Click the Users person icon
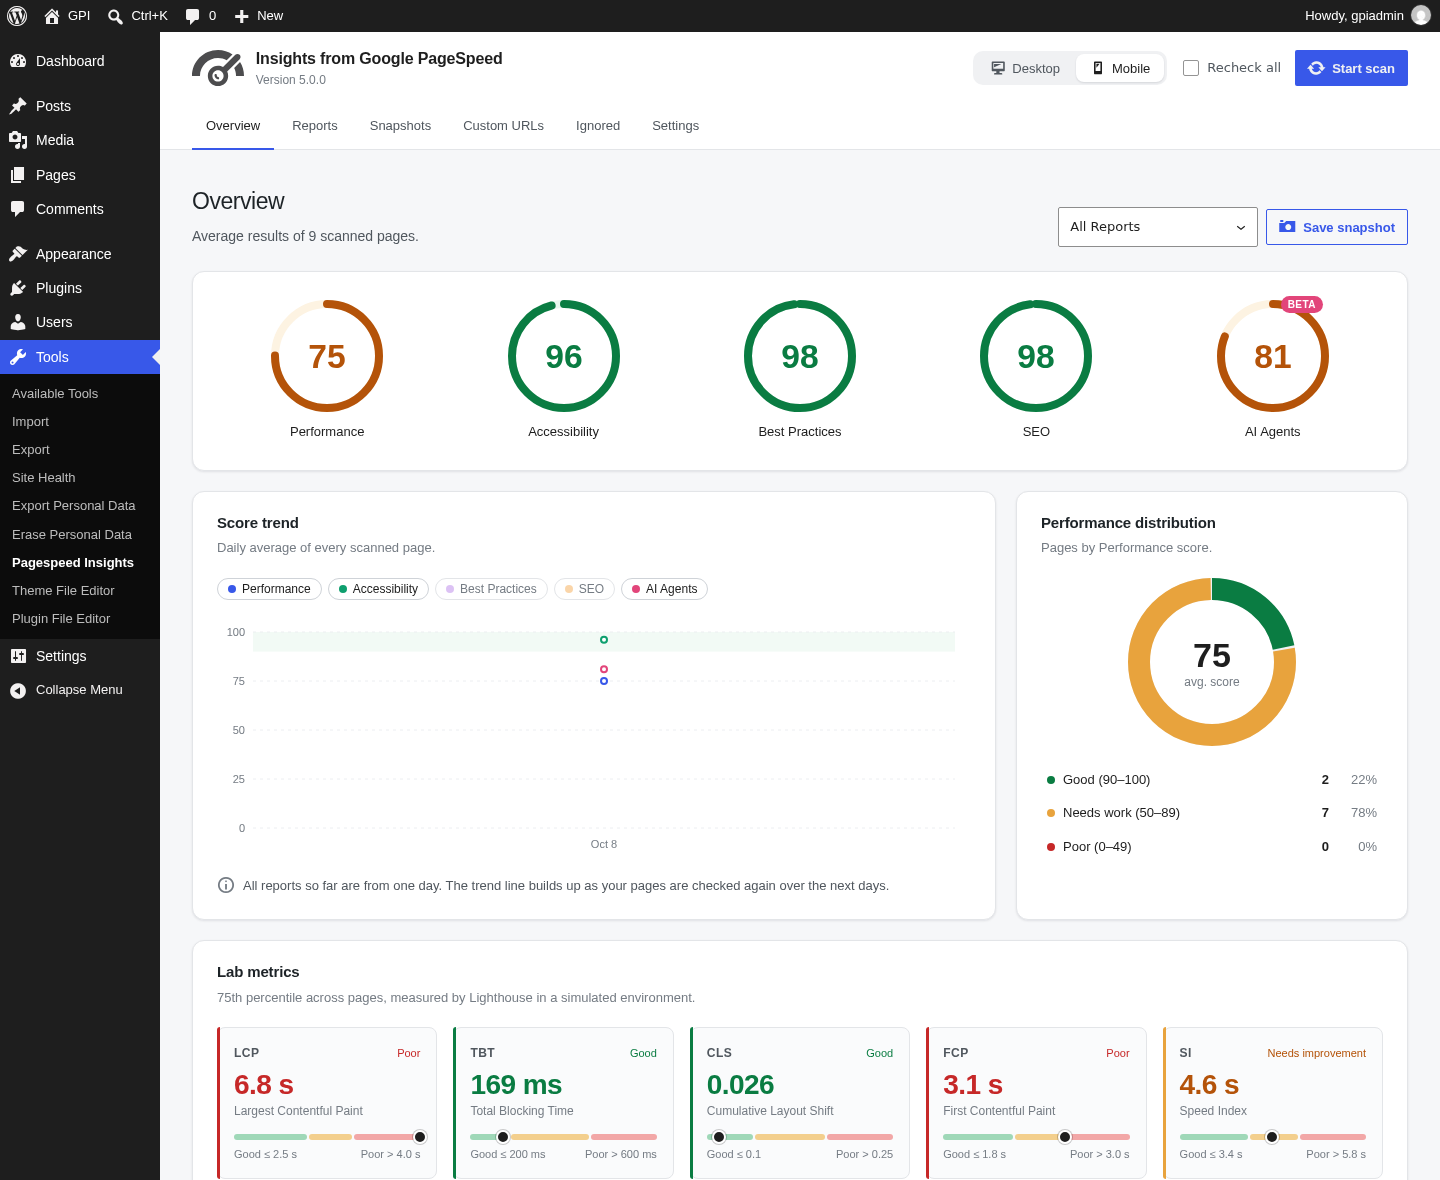1440x1180 pixels. [18, 322]
